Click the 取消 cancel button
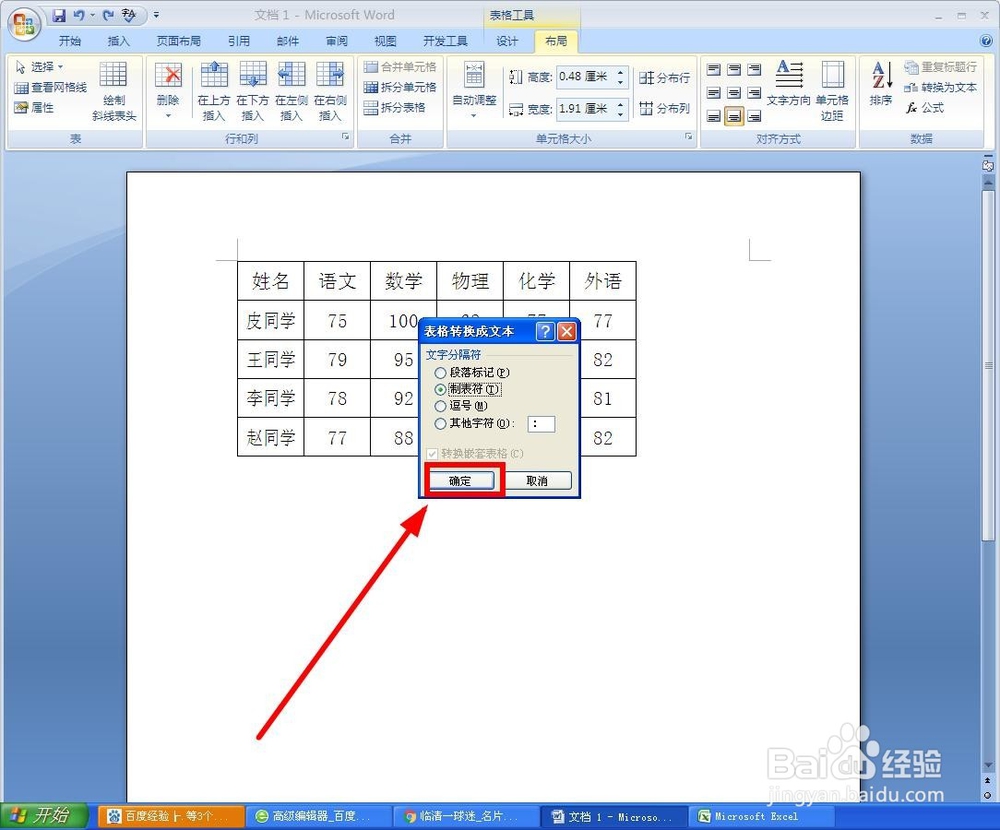1000x830 pixels. coord(537,480)
